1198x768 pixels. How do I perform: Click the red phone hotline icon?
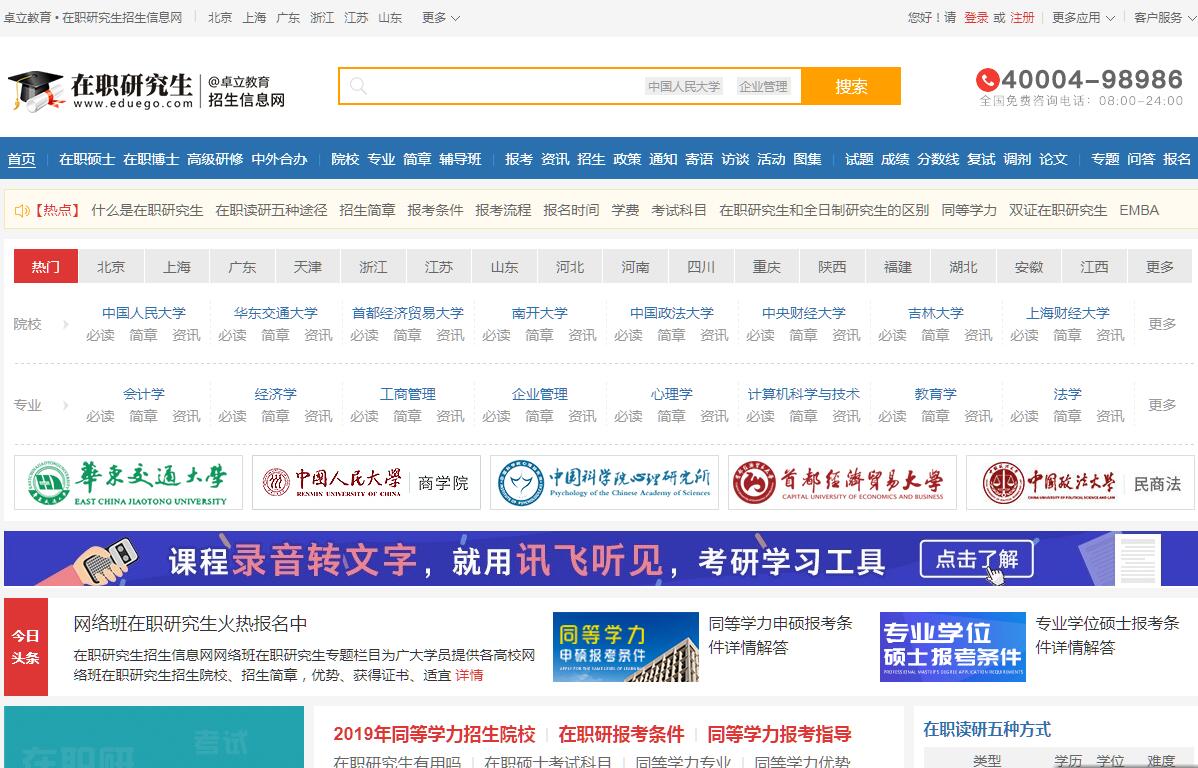(x=987, y=80)
